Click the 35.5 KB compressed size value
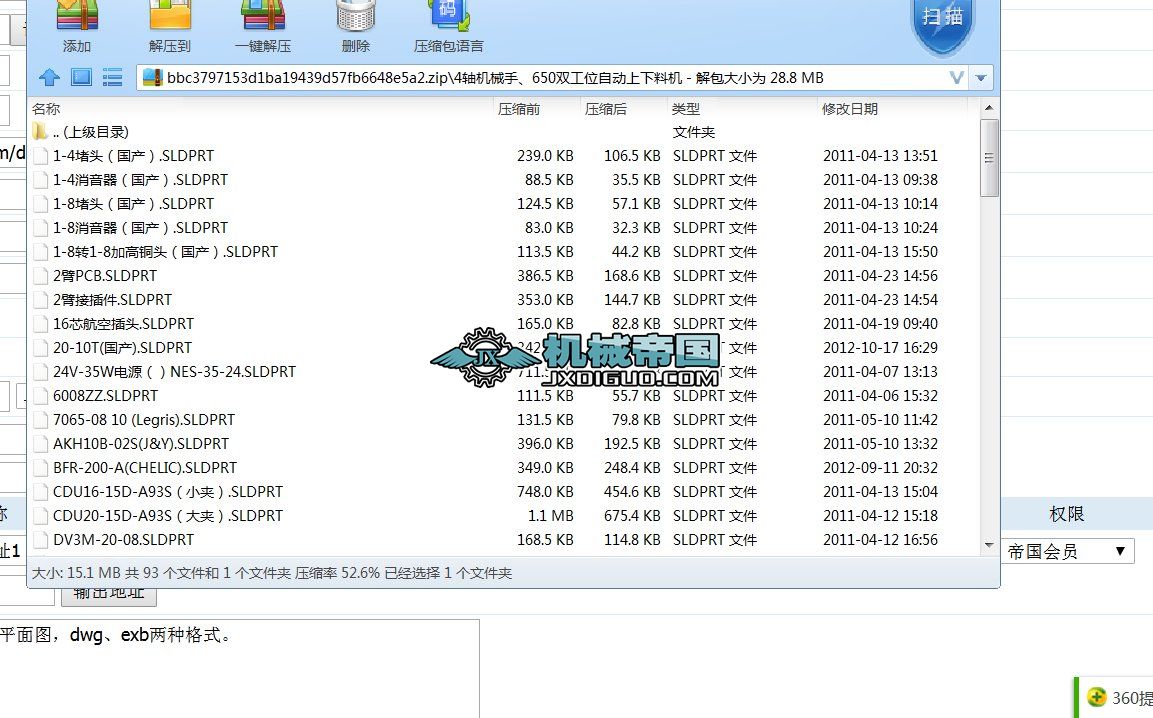Viewport: 1153px width, 718px height. [636, 180]
